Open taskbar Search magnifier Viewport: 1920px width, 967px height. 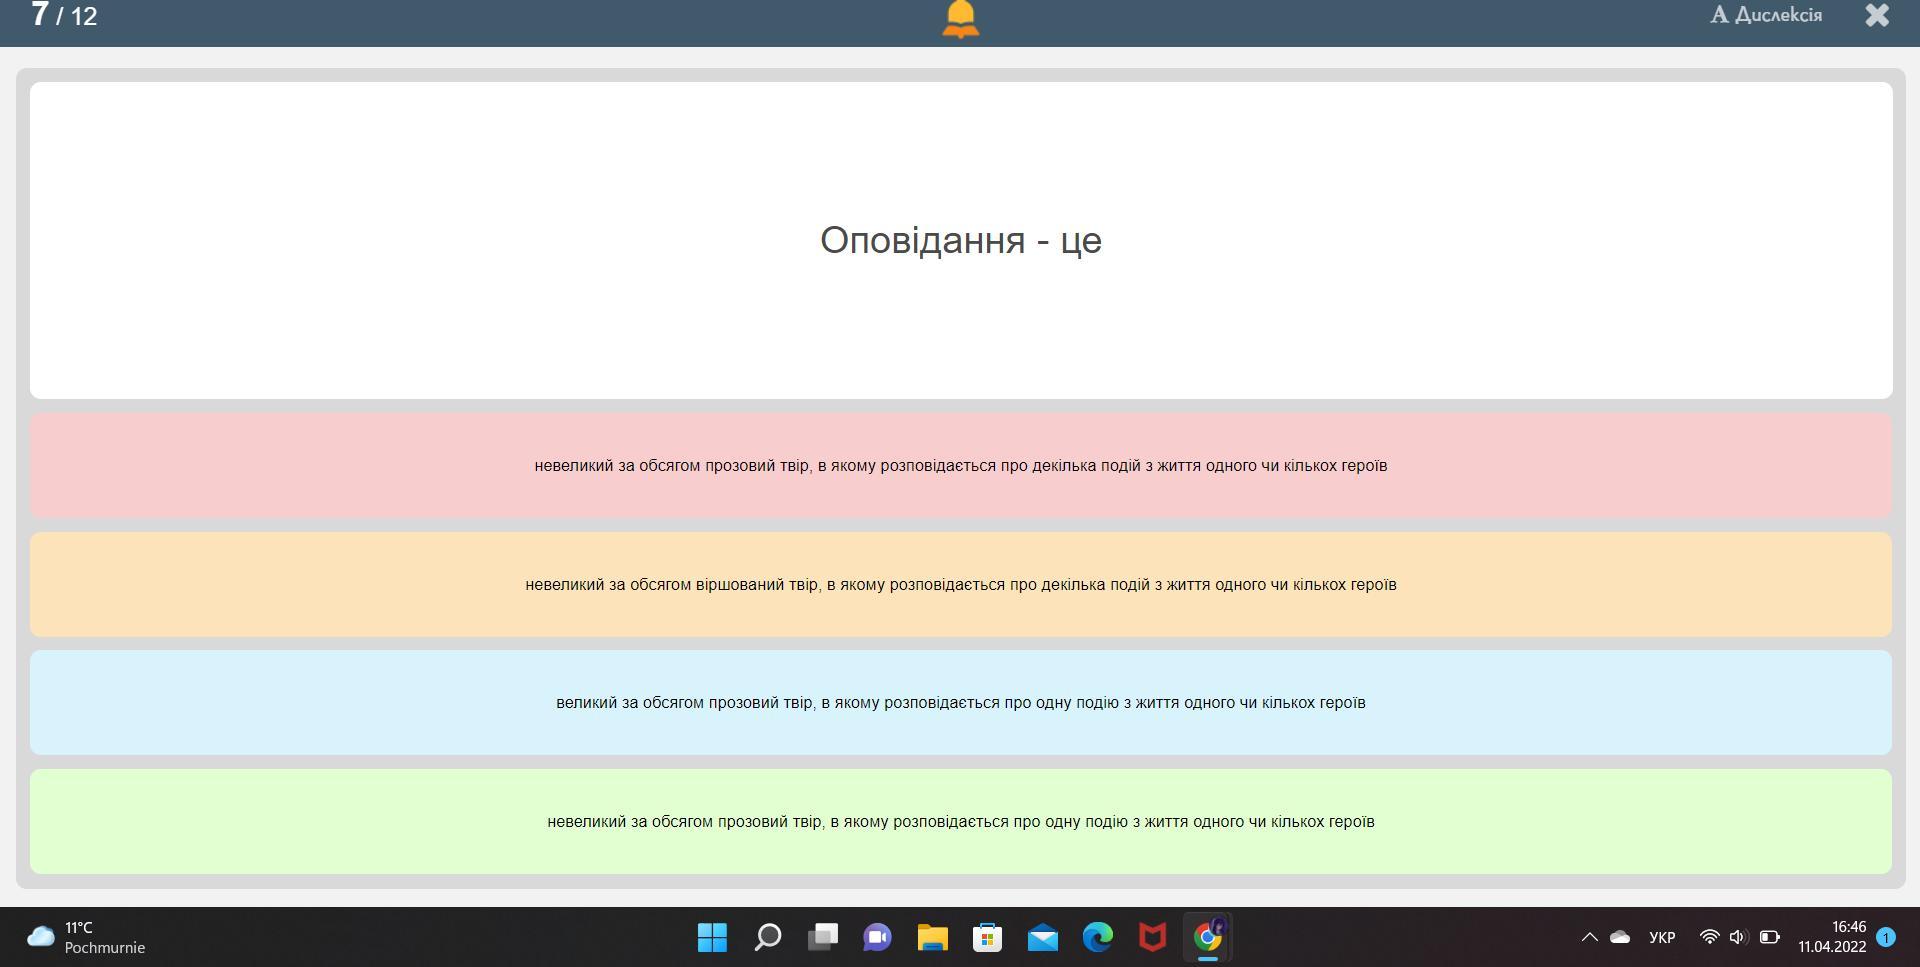[x=767, y=938]
